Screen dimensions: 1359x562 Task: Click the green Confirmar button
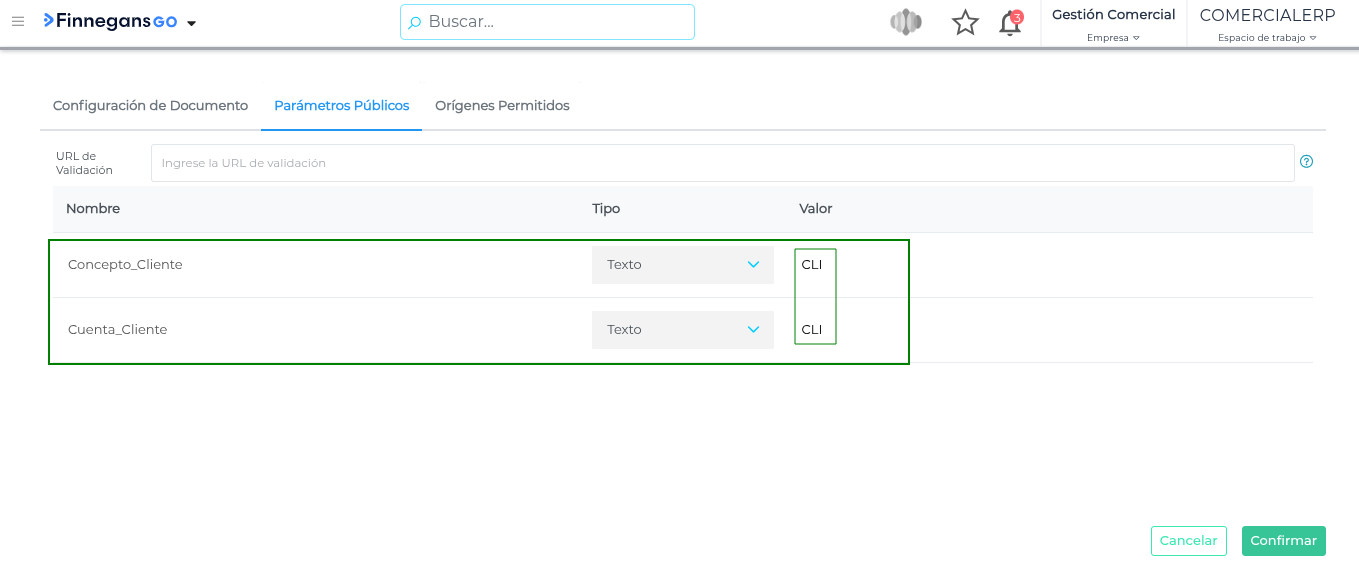1283,541
